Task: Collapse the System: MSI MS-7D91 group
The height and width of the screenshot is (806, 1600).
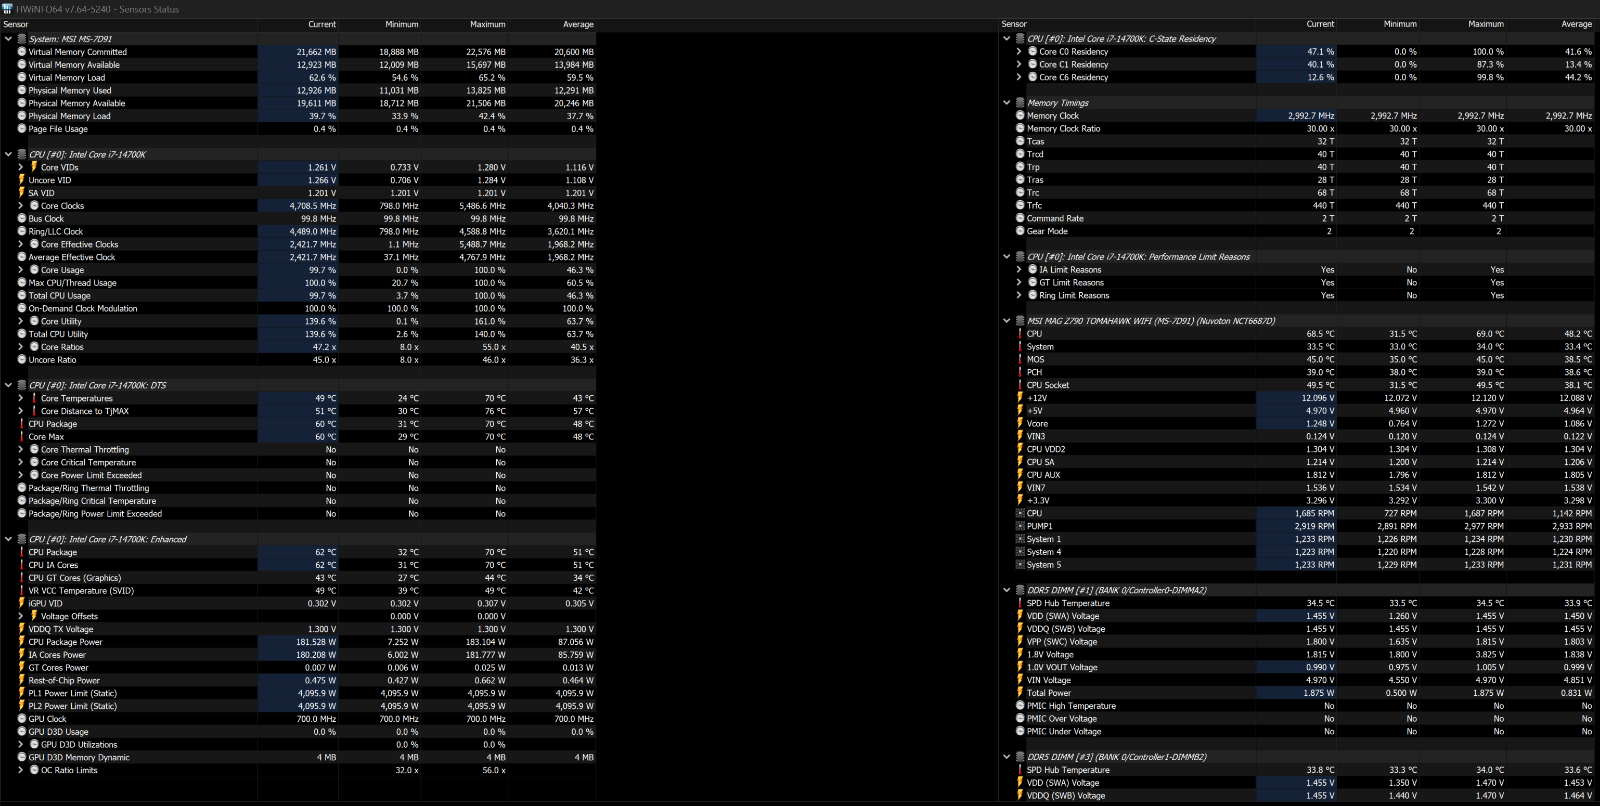Action: (x=8, y=39)
